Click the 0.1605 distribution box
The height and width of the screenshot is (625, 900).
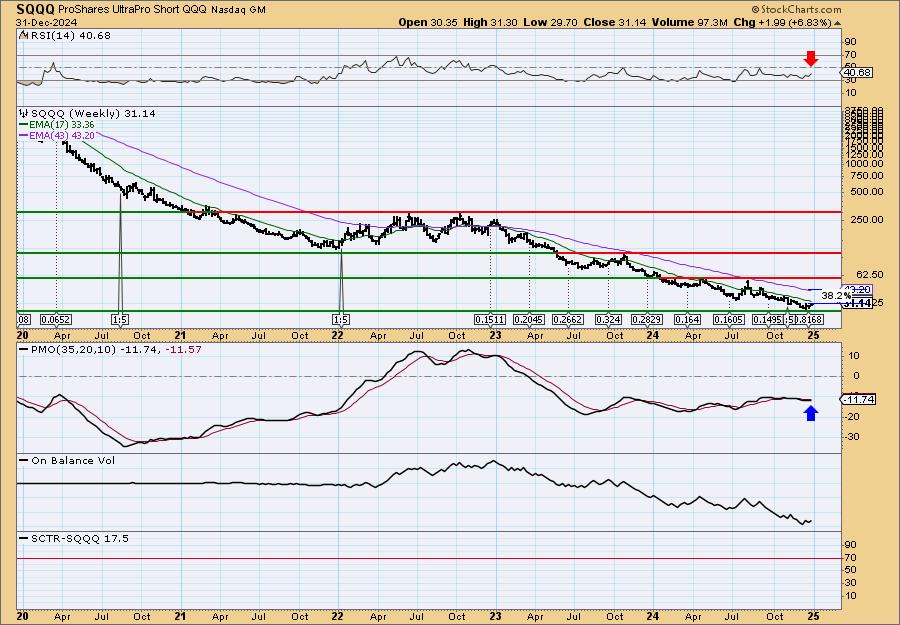point(729,319)
